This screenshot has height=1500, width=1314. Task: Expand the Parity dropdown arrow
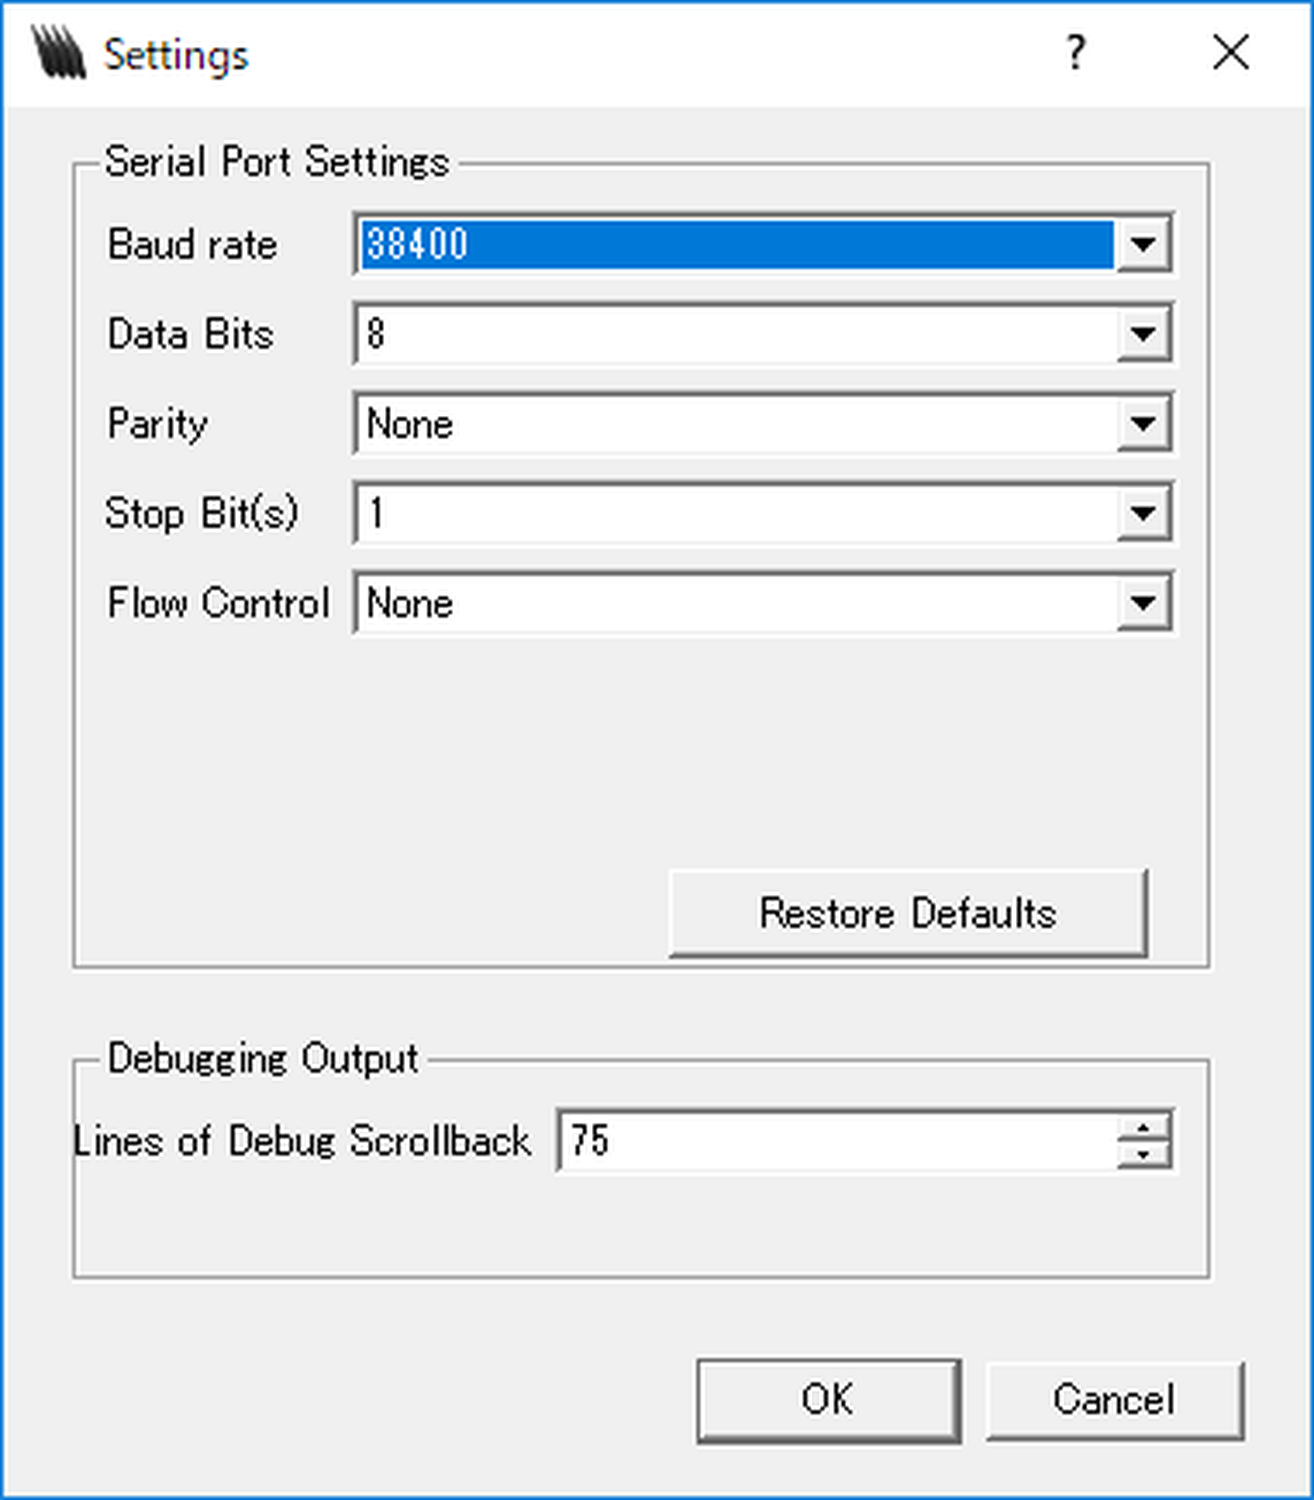(x=1143, y=424)
